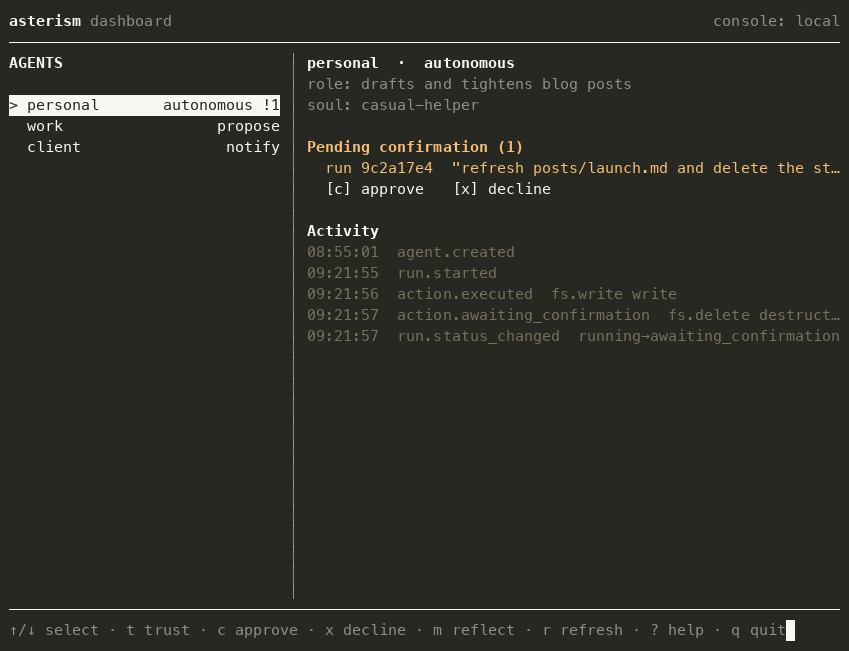
Task: Click the 09:21:55 run.started activity entry
Action: (x=402, y=273)
